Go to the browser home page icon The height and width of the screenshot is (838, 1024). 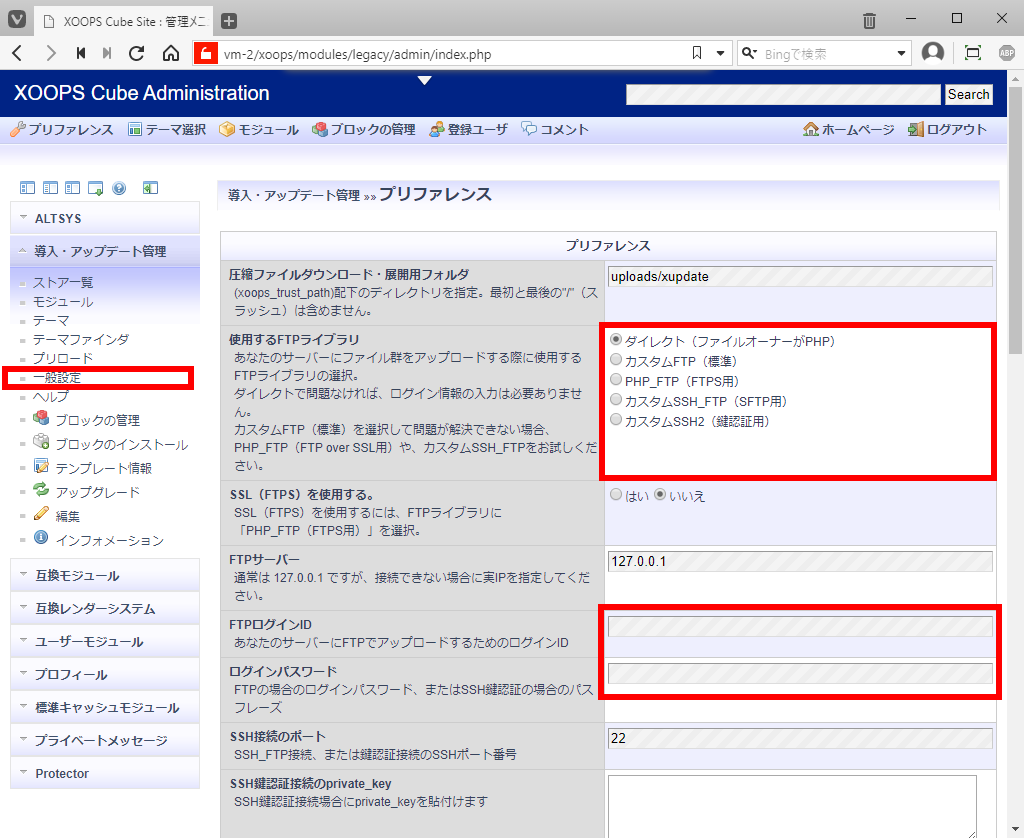tap(170, 54)
